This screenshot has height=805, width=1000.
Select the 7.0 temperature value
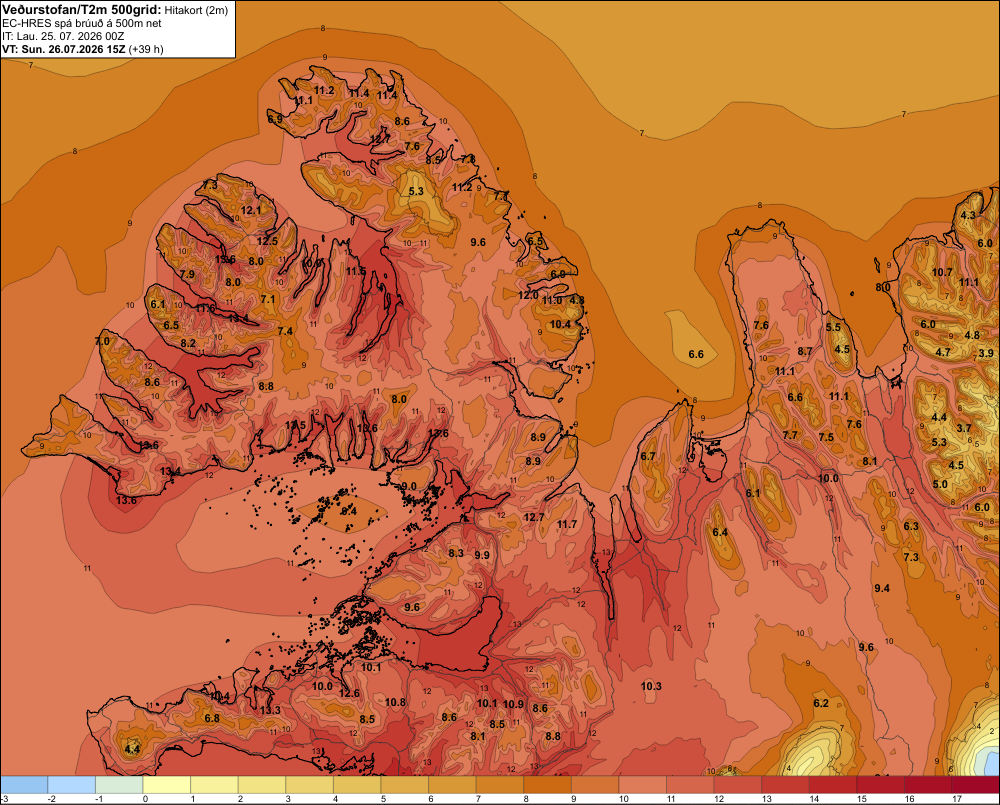coord(102,341)
